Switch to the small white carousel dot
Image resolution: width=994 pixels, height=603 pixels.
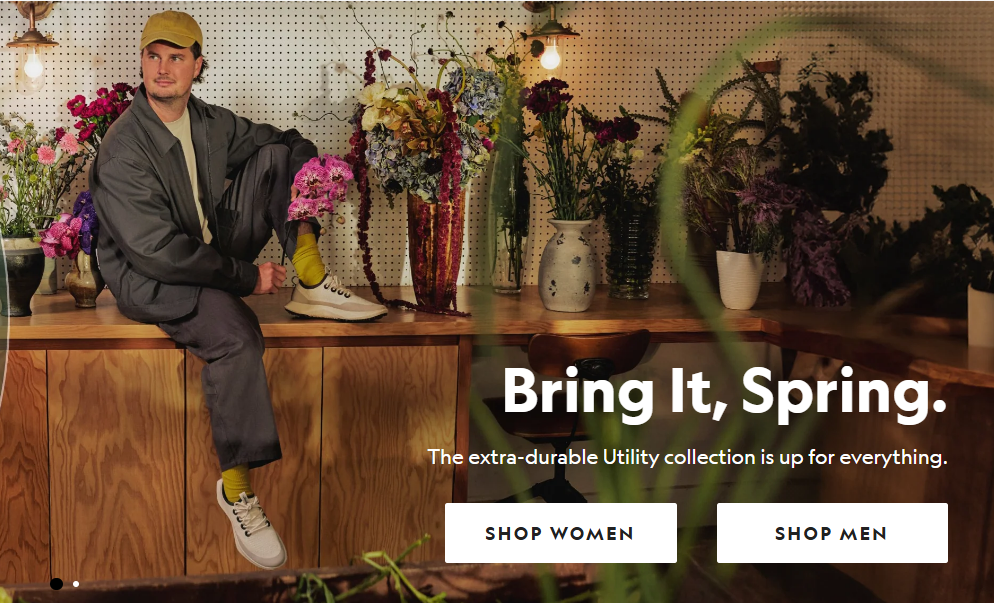click(x=76, y=584)
